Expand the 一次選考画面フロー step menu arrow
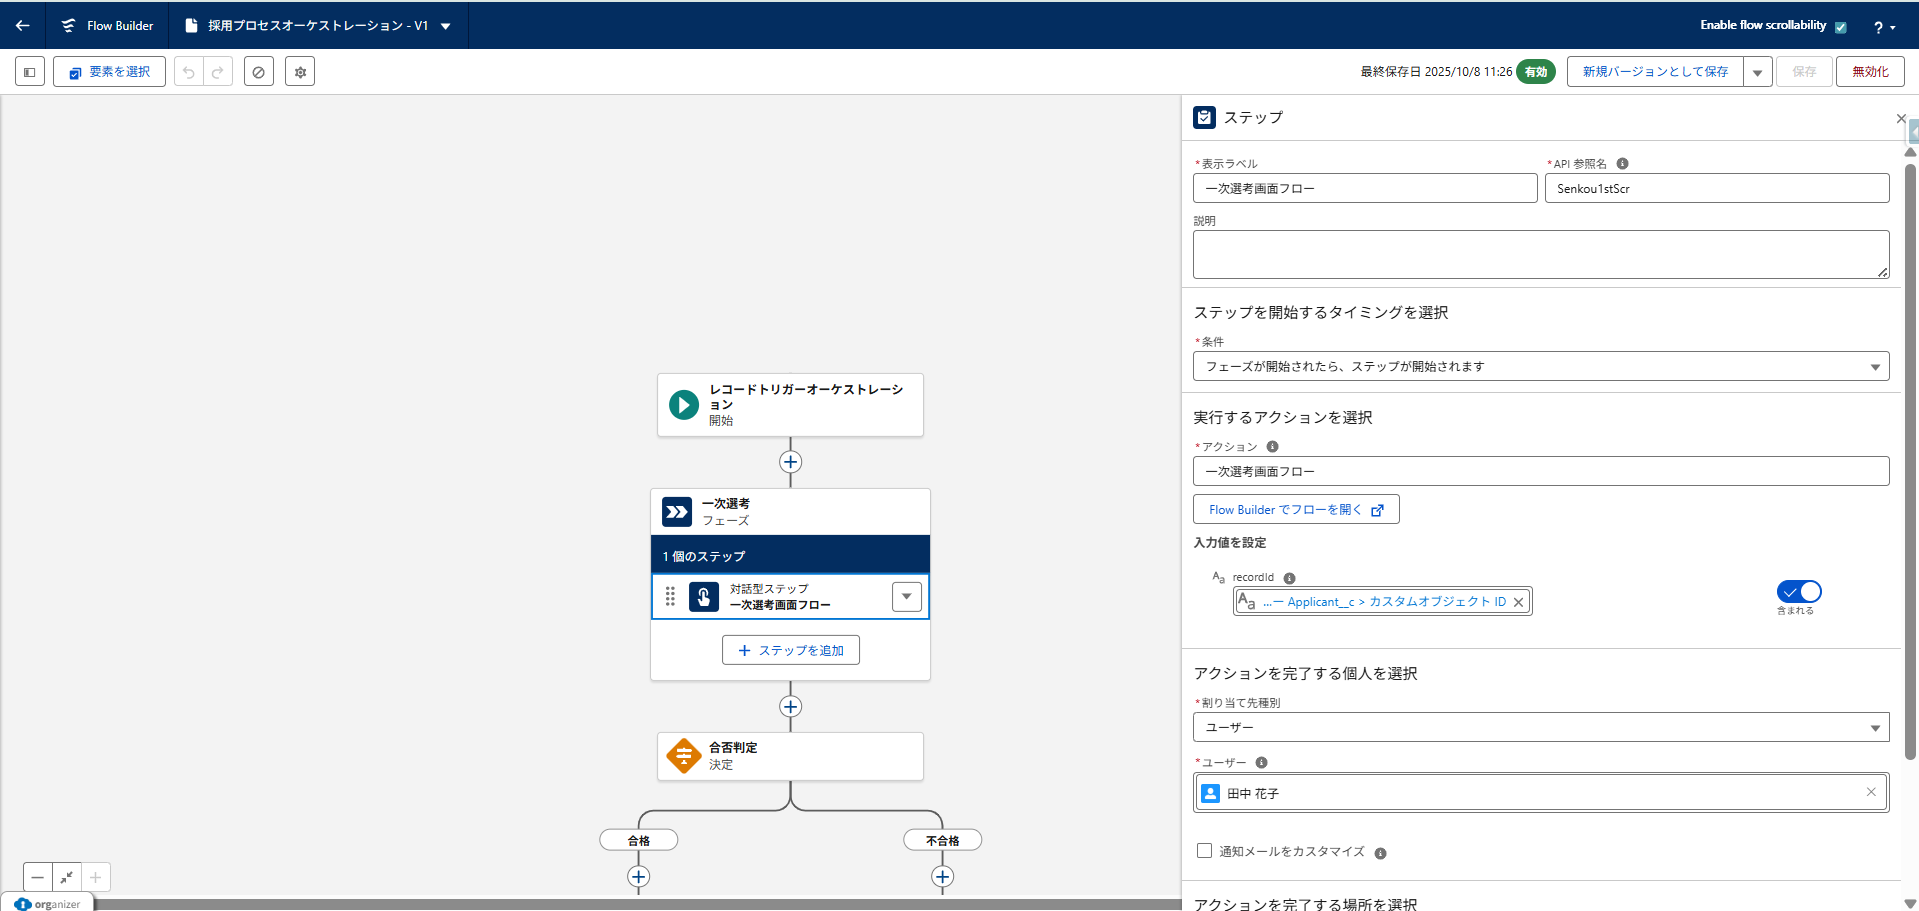 906,597
